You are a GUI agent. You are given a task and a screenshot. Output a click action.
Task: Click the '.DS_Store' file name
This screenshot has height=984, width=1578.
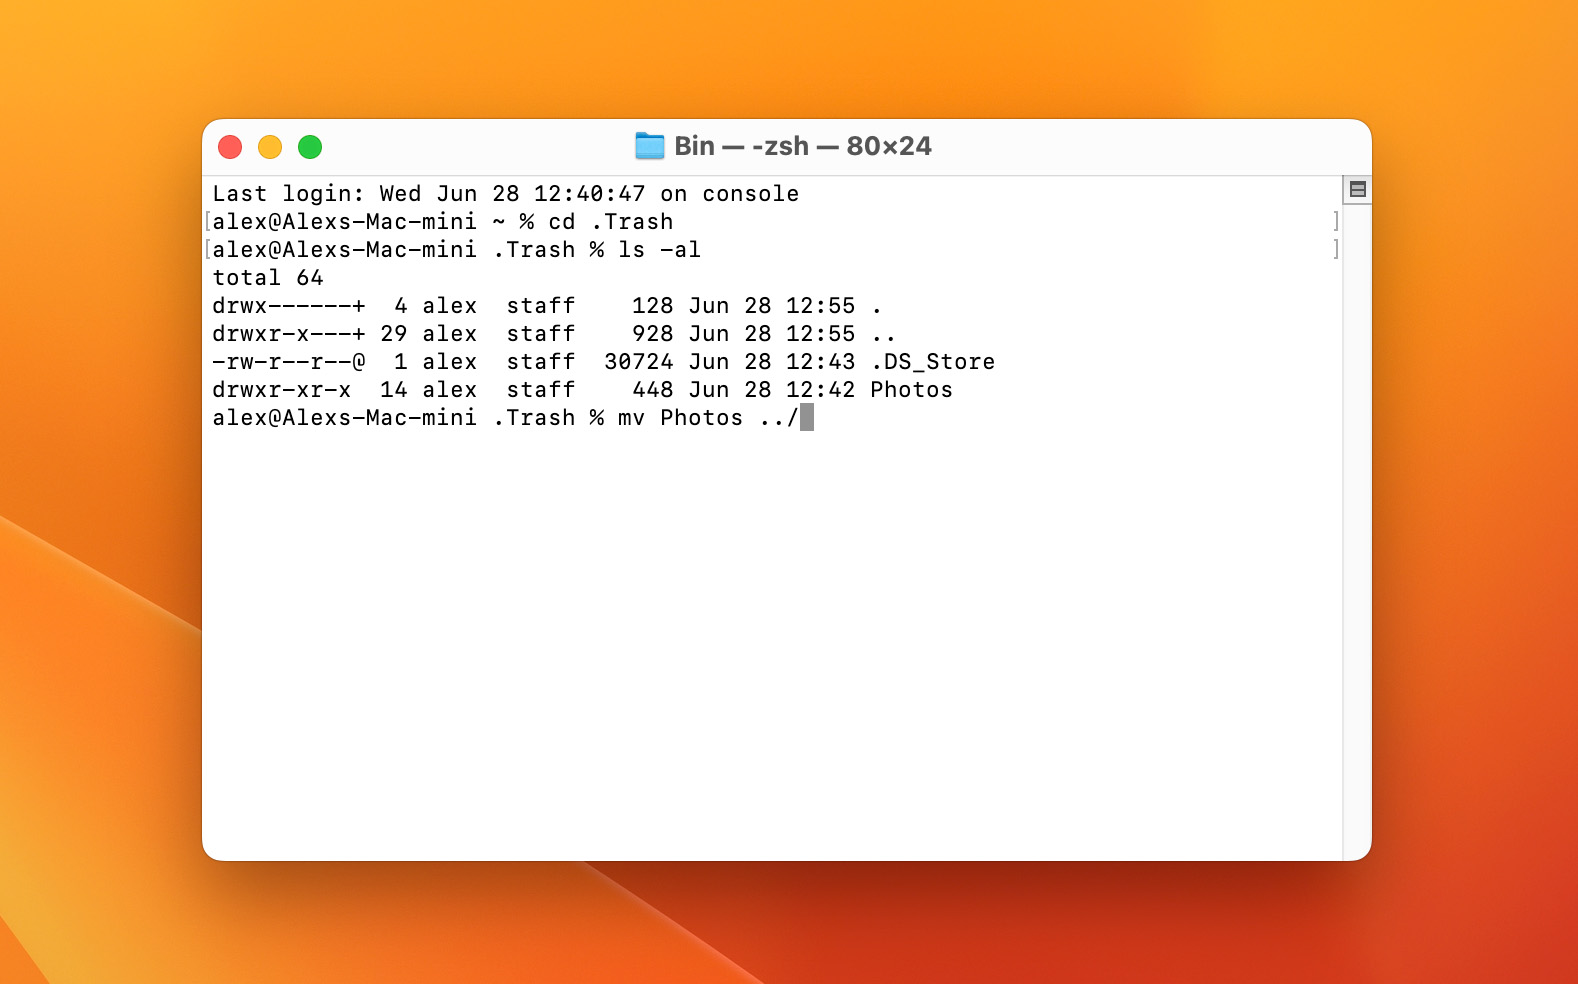pos(933,362)
